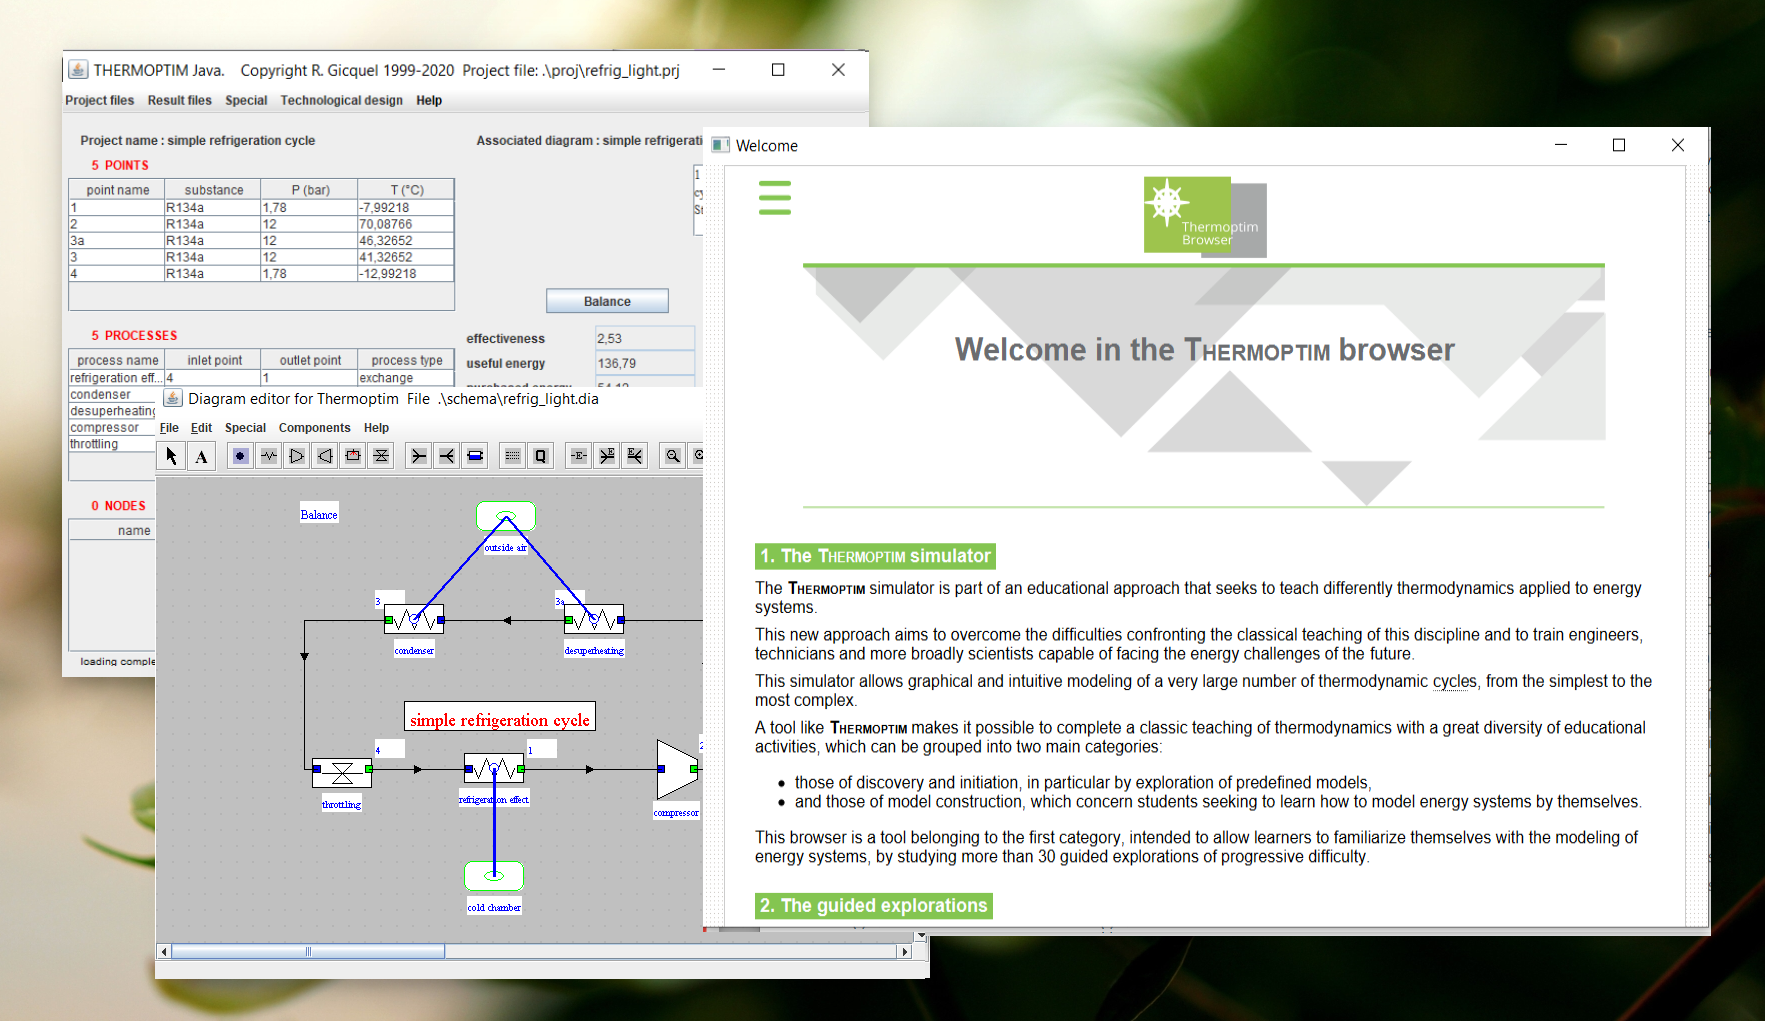
Task: Click 'T (°C)' column header
Action: tap(406, 190)
